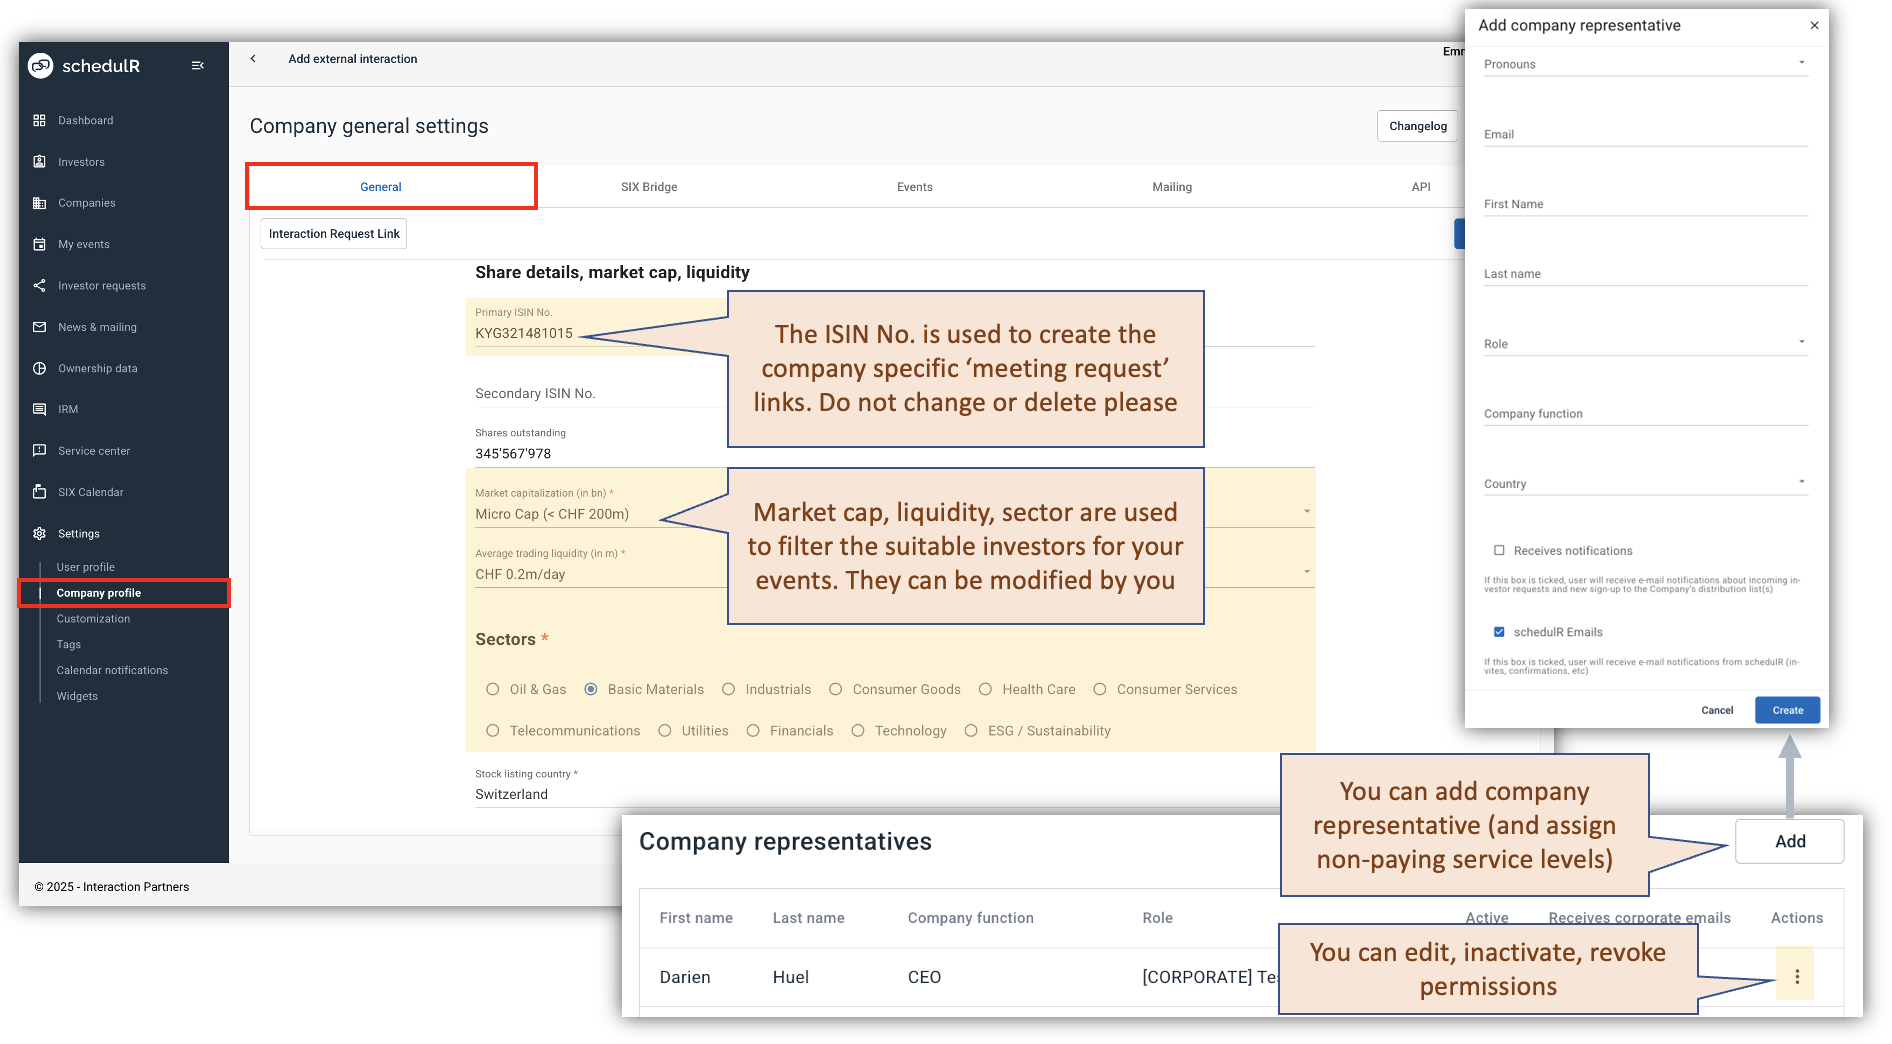The width and height of the screenshot is (1892, 1044).
Task: Collapse the schedulR sidebar
Action: point(197,65)
